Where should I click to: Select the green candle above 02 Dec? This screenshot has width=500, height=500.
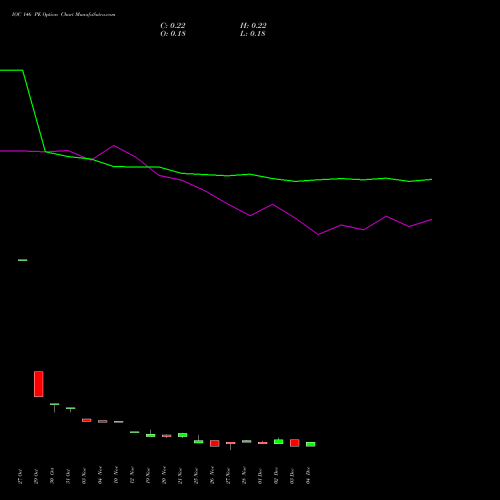point(279,442)
